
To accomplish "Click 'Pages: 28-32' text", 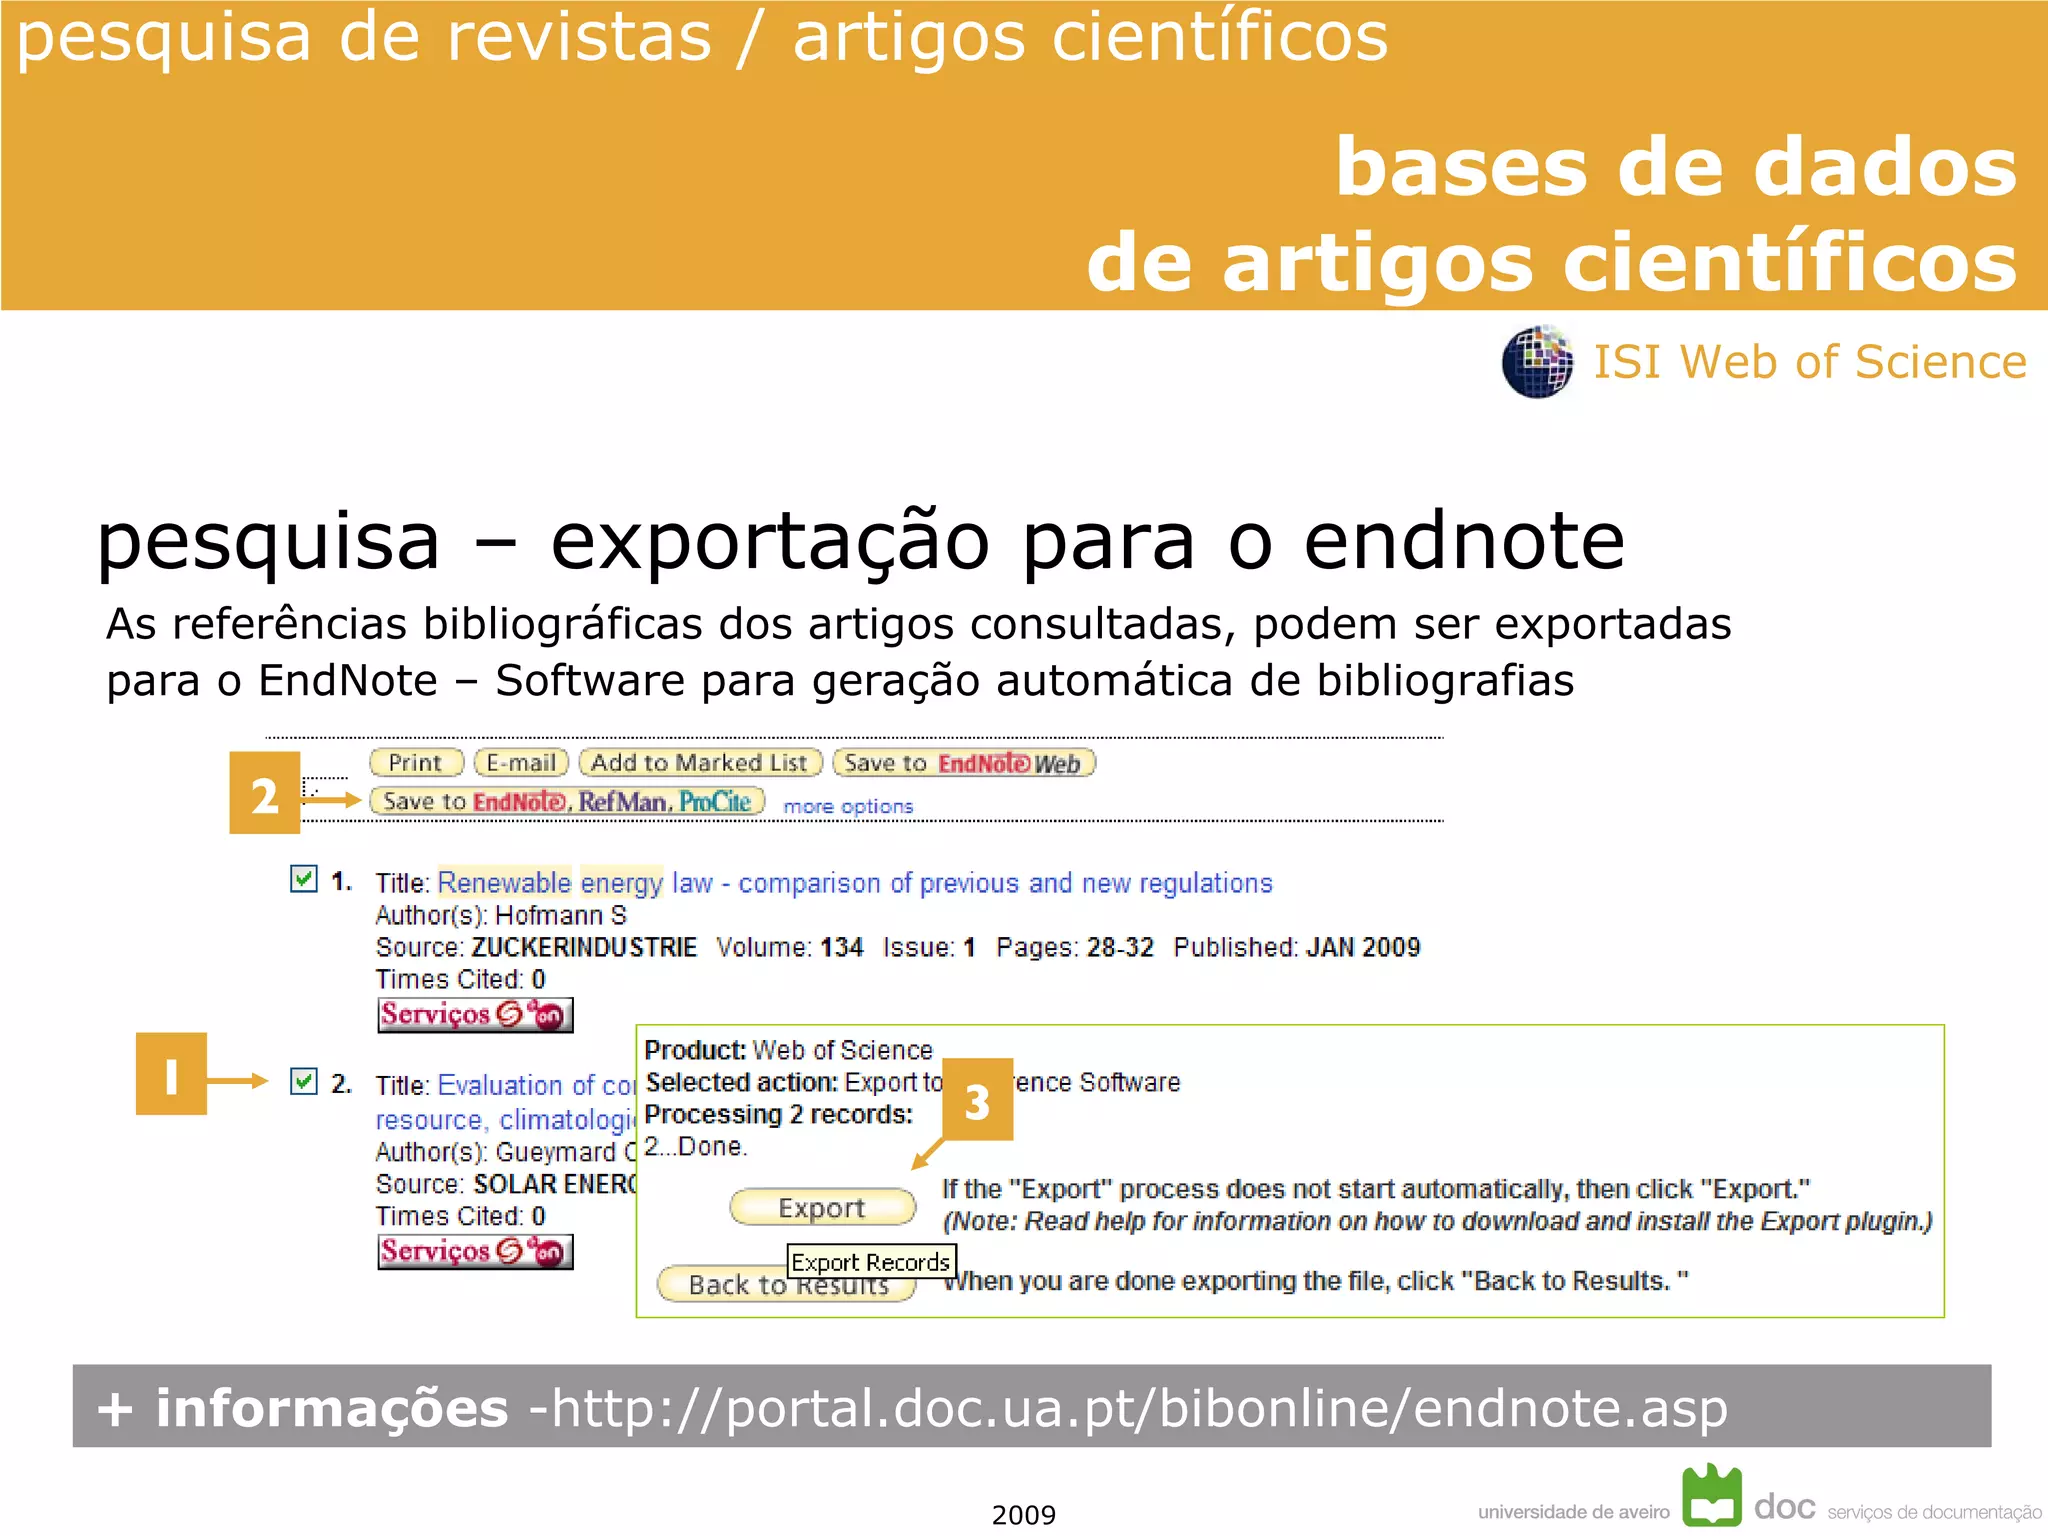I will [x=1075, y=947].
